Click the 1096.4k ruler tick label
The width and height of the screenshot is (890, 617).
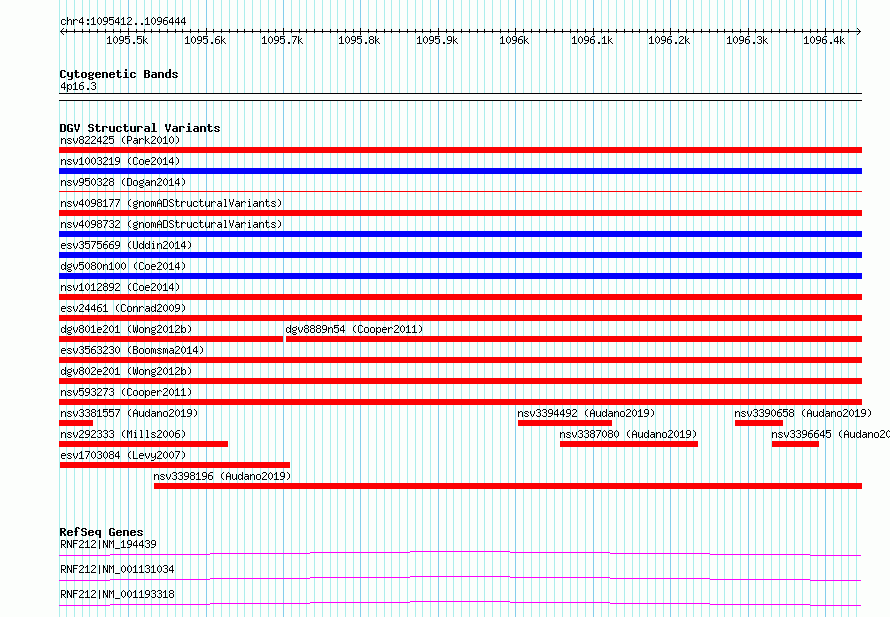[x=824, y=40]
